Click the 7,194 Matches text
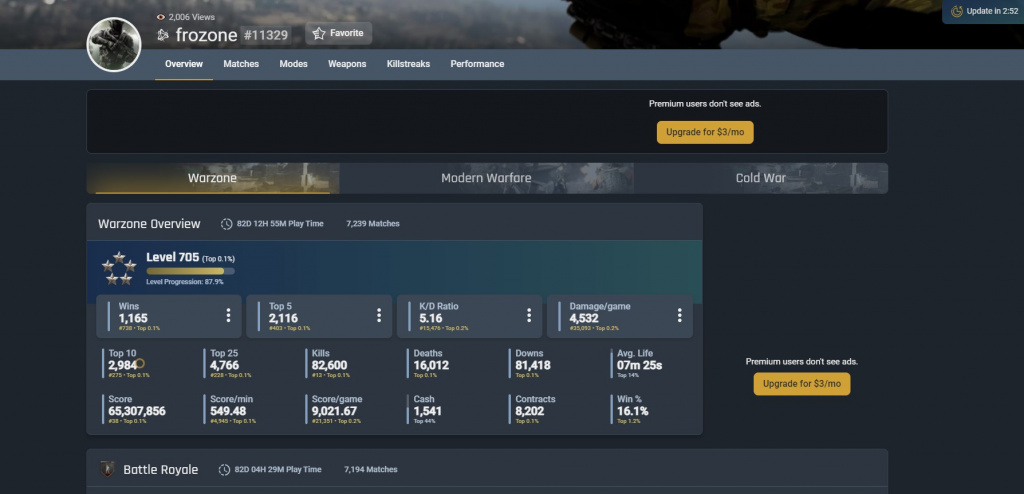This screenshot has height=494, width=1024. pyautogui.click(x=370, y=470)
